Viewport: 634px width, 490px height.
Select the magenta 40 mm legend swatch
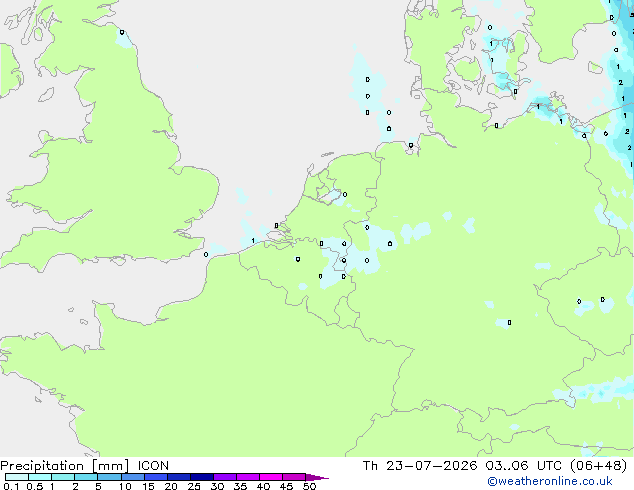pos(271,477)
